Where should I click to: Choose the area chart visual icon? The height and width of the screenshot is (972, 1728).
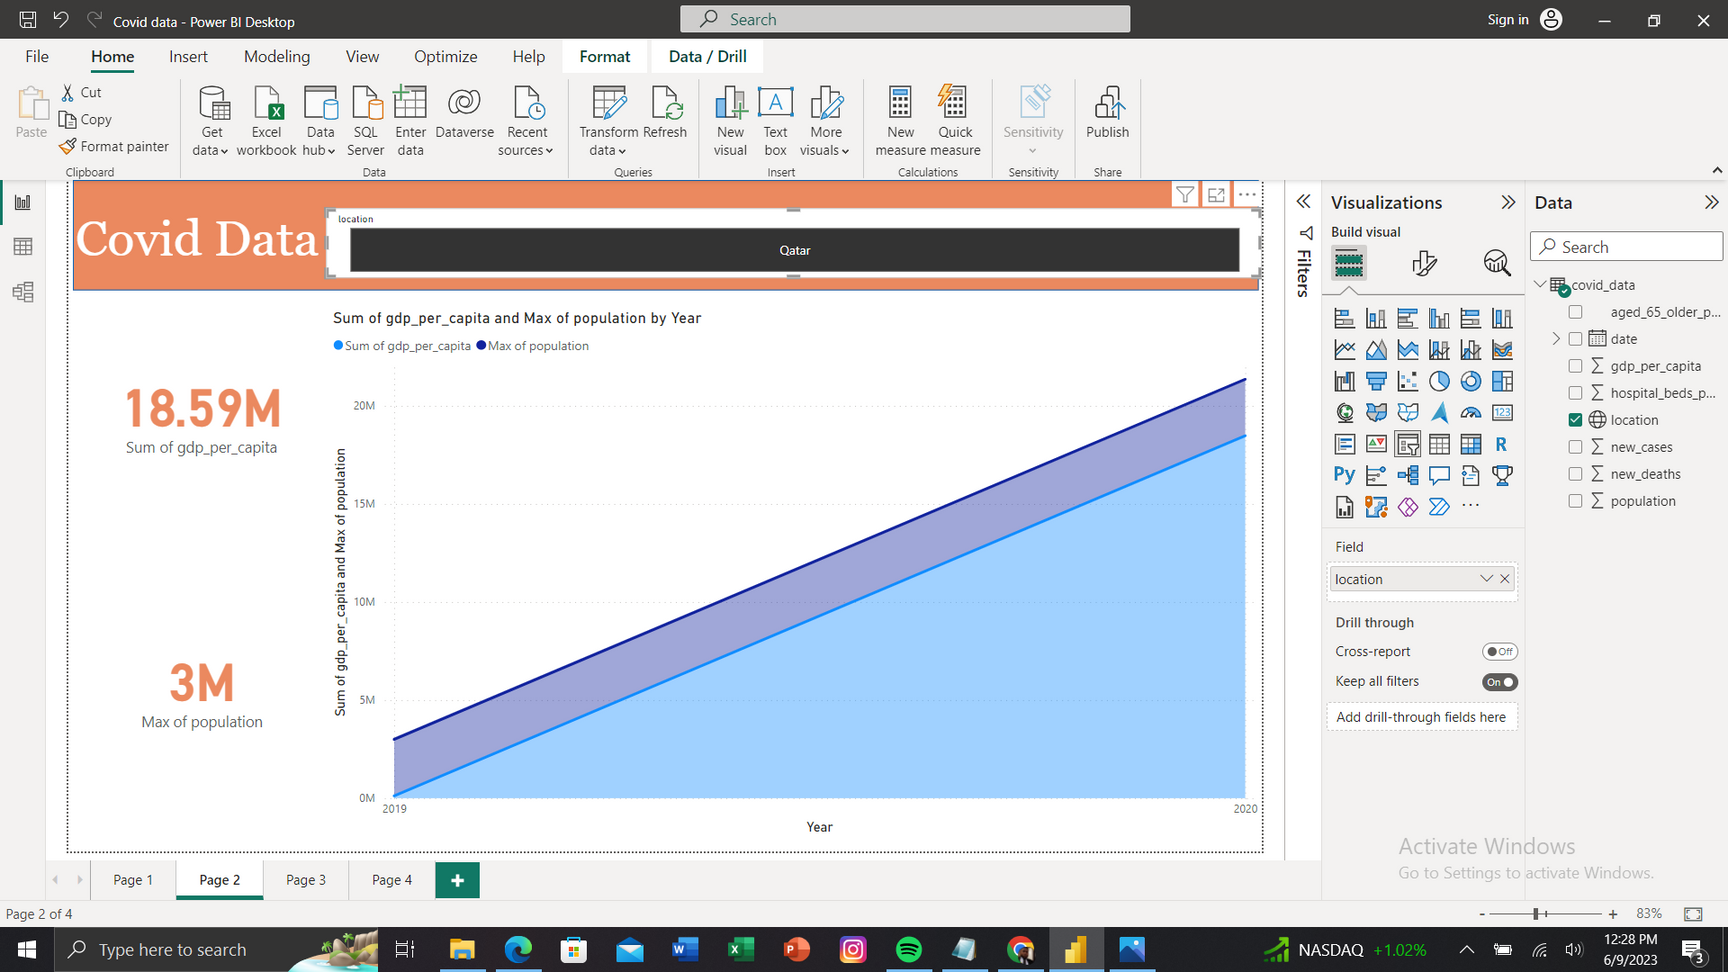(x=1376, y=350)
